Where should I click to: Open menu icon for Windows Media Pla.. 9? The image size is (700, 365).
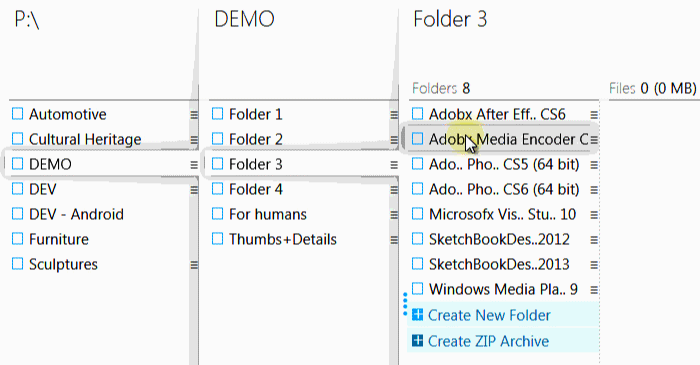[x=594, y=290]
